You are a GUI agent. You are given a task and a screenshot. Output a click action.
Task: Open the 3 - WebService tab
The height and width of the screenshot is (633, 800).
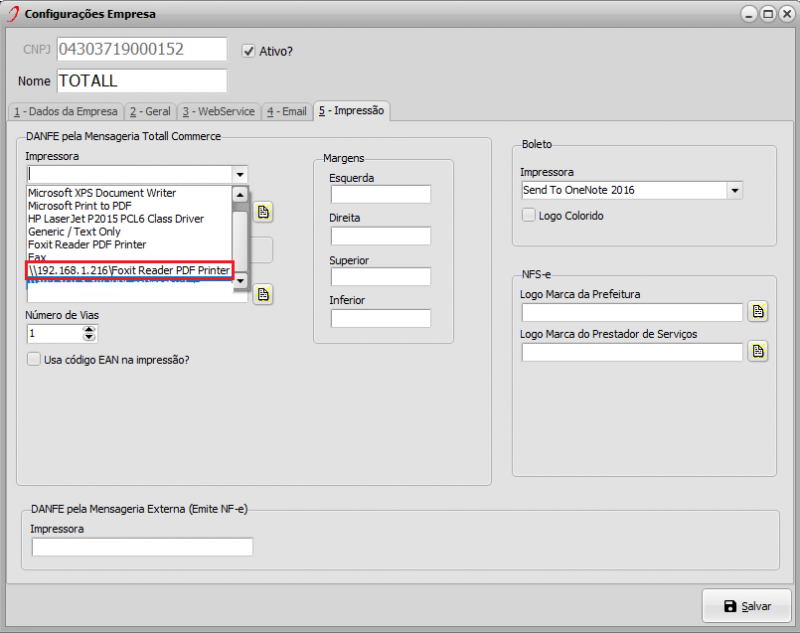pos(218,111)
